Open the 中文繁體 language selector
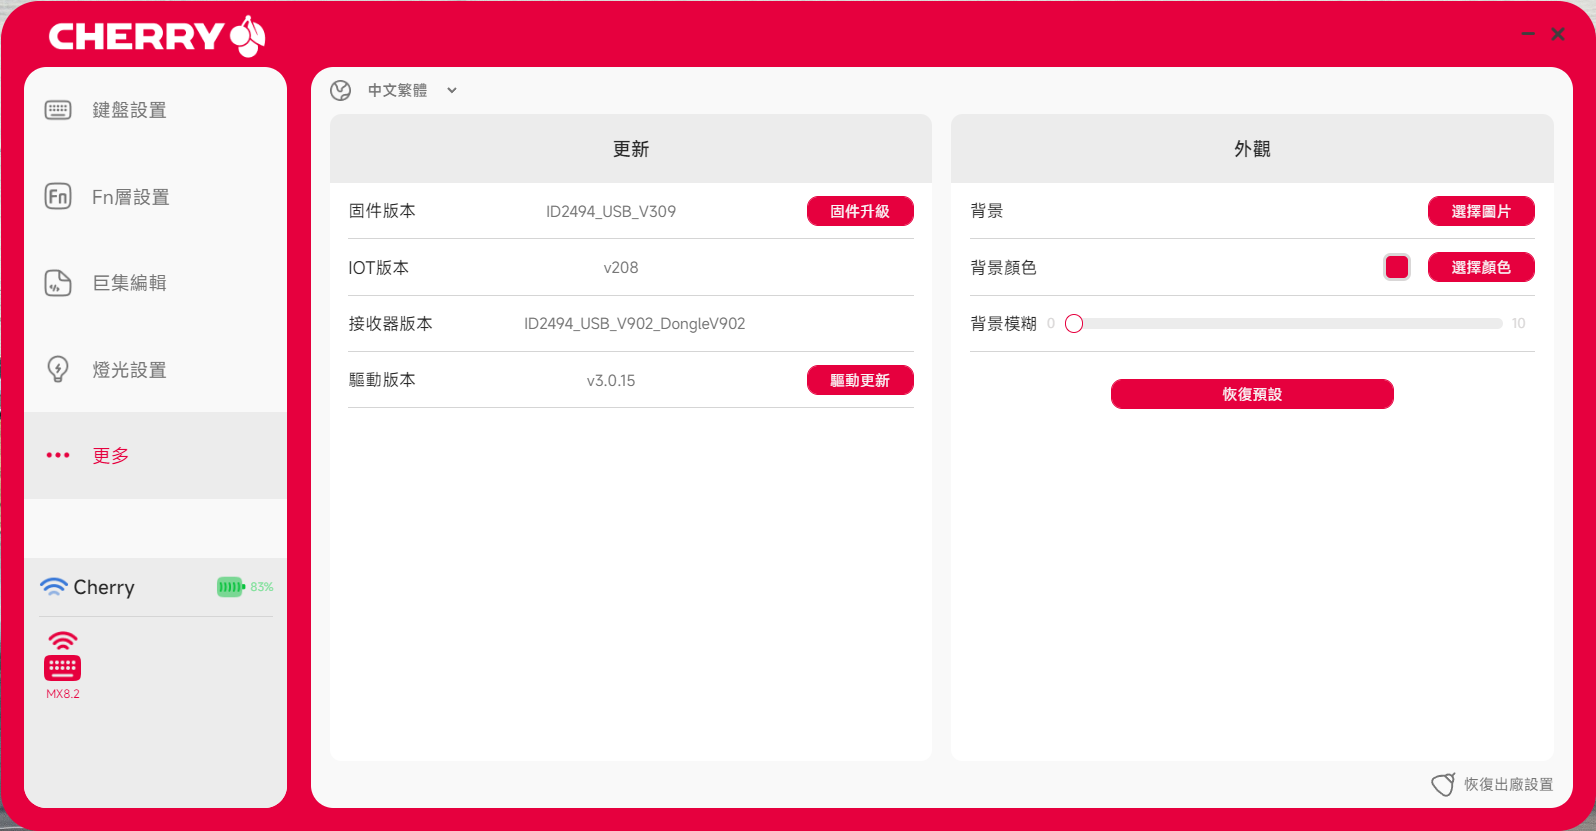Viewport: 1596px width, 831px height. tap(398, 91)
